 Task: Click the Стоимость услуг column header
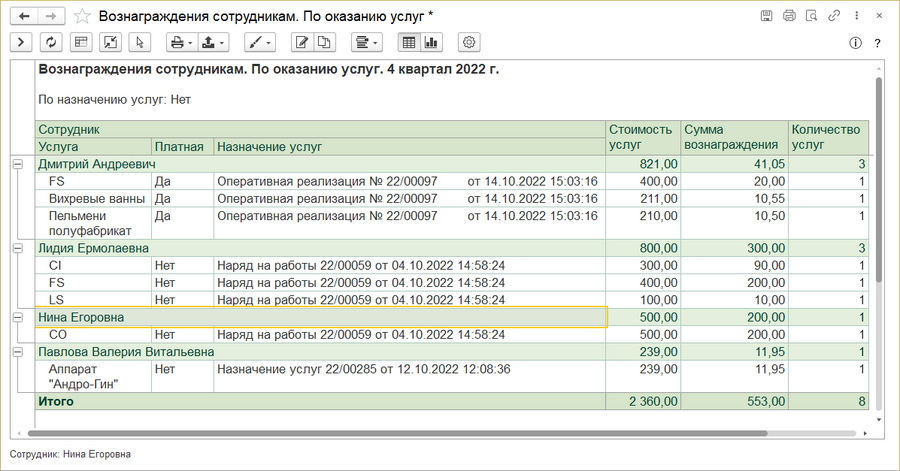[x=643, y=138]
